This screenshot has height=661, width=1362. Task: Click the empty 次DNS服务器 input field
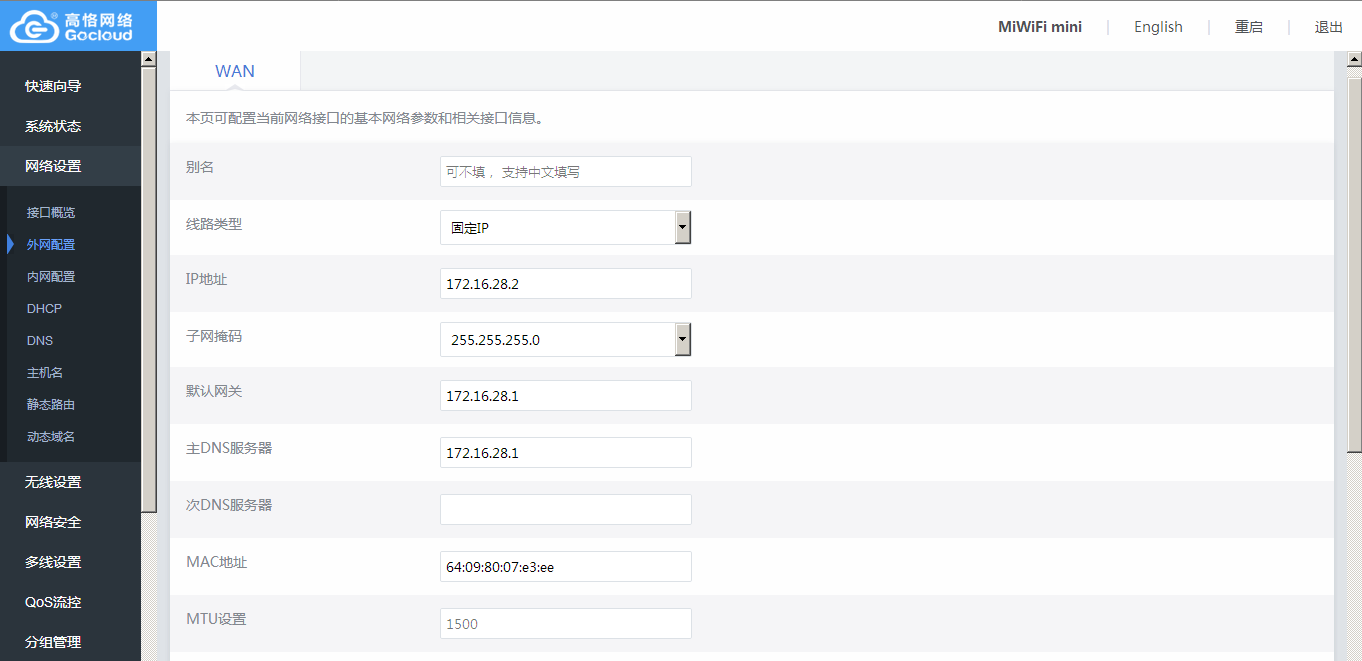click(566, 509)
